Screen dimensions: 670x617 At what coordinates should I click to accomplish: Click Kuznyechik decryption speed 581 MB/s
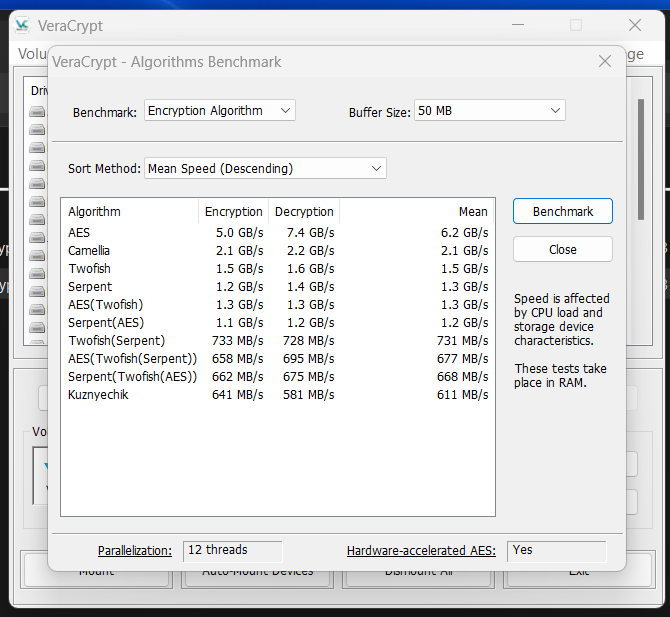tap(309, 394)
